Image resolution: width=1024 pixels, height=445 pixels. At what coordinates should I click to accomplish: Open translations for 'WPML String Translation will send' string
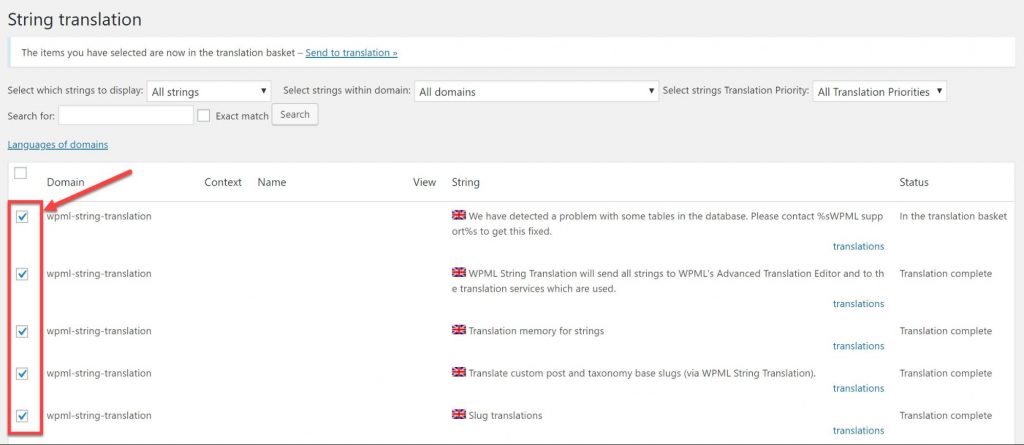(x=858, y=304)
